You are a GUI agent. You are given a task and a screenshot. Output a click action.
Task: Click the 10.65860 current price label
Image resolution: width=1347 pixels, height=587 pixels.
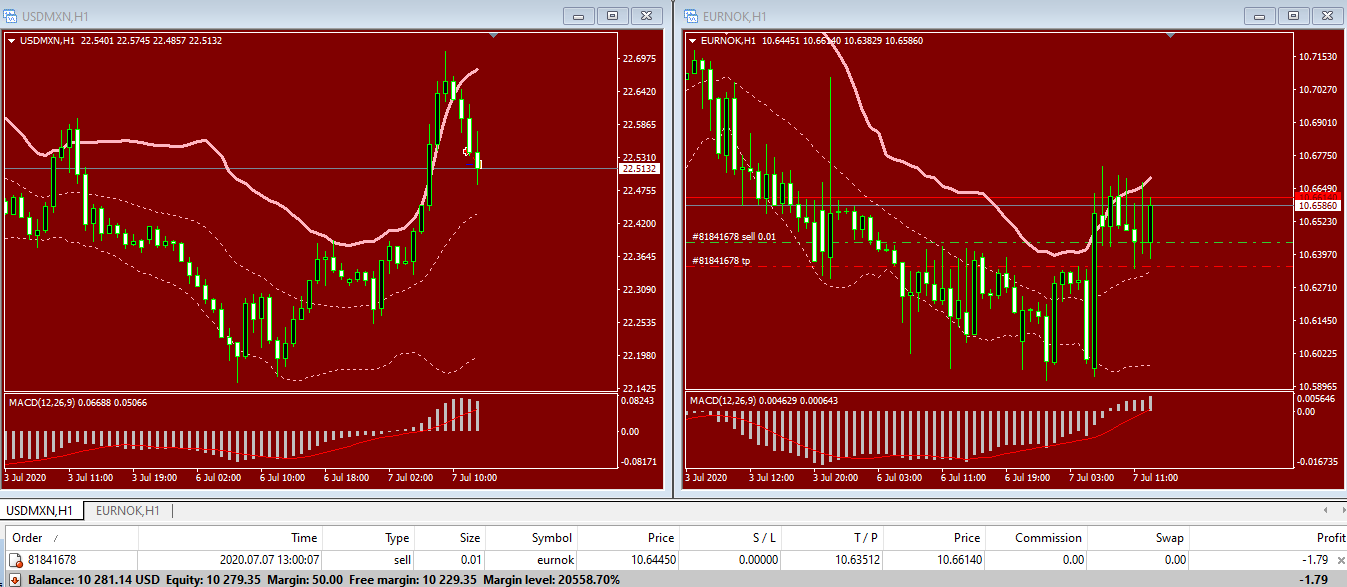point(1319,205)
